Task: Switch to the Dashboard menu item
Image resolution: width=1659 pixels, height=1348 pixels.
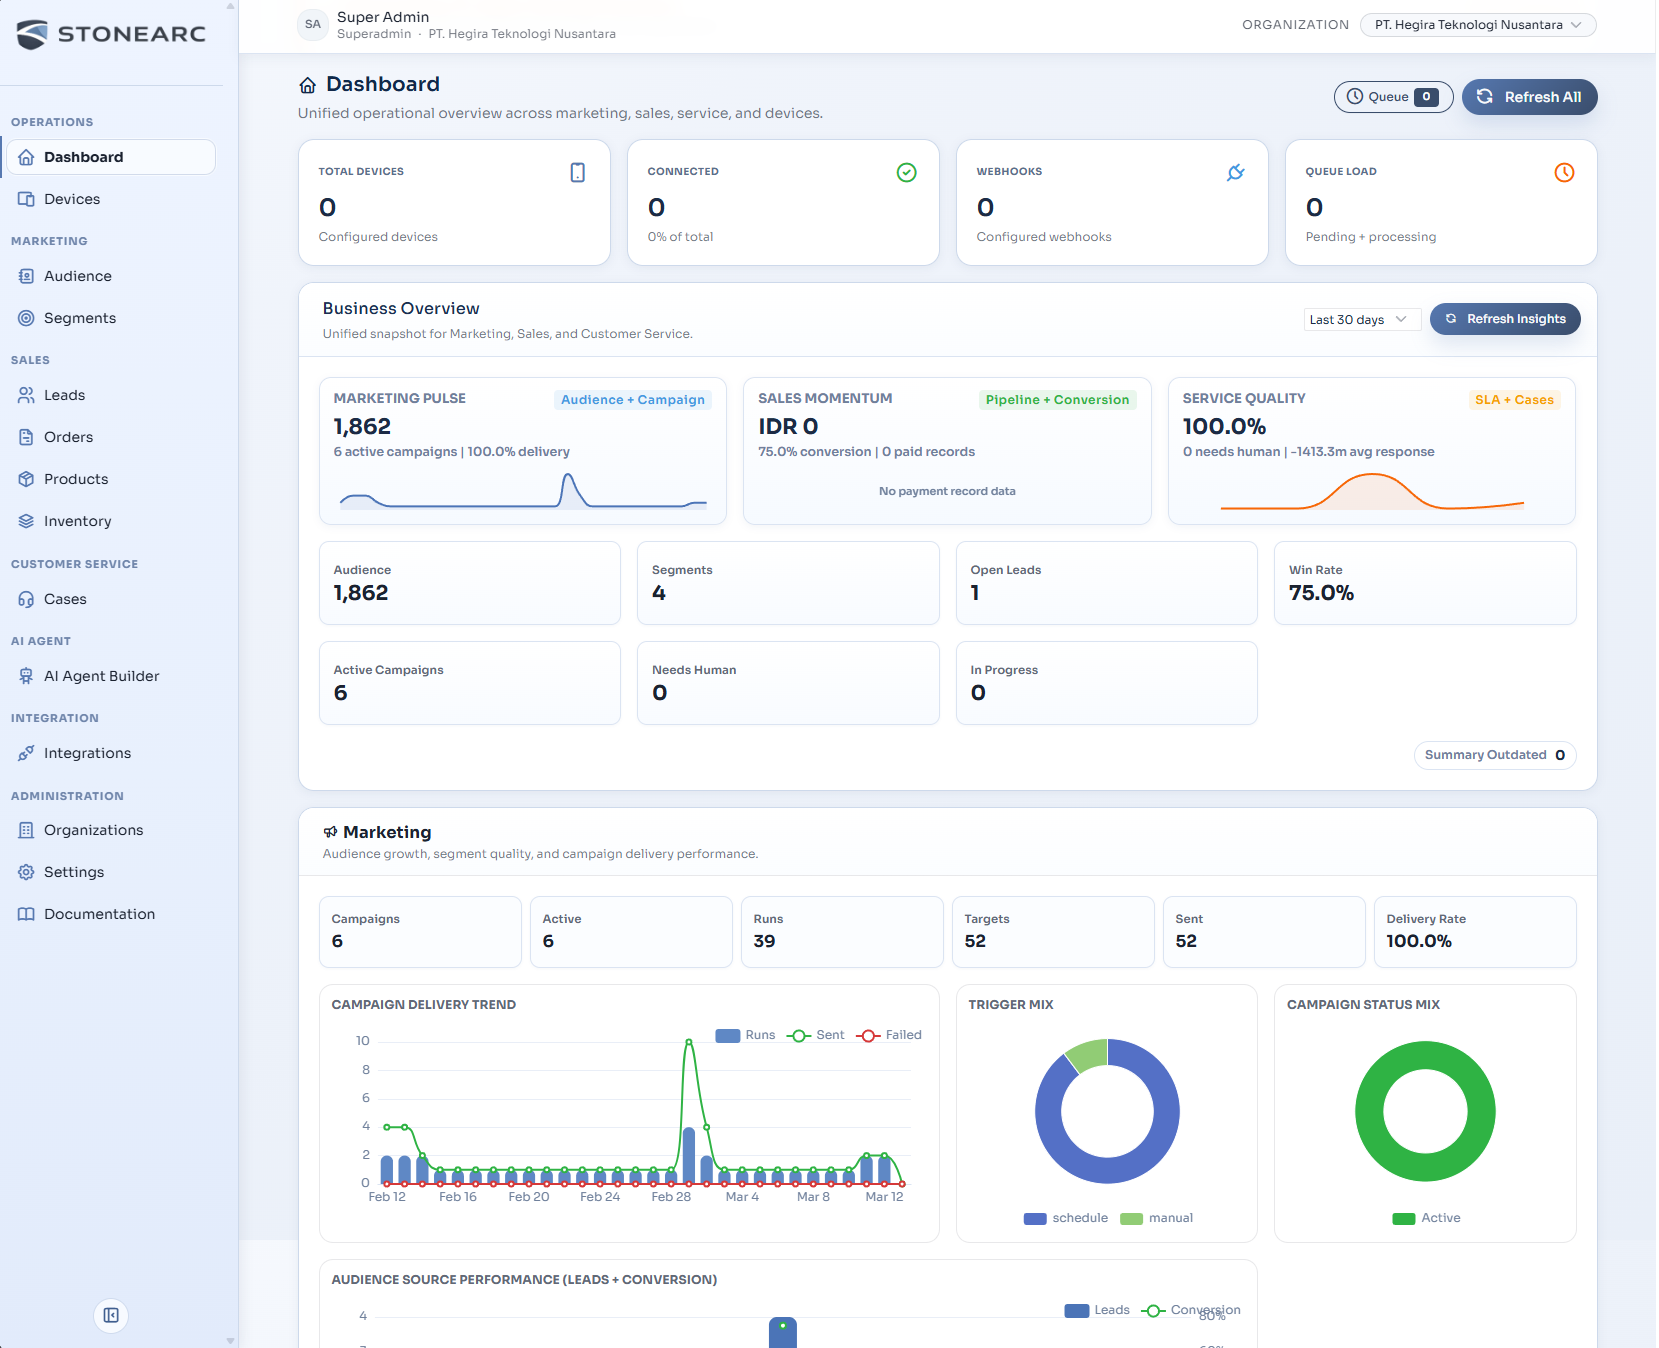Action: point(83,157)
